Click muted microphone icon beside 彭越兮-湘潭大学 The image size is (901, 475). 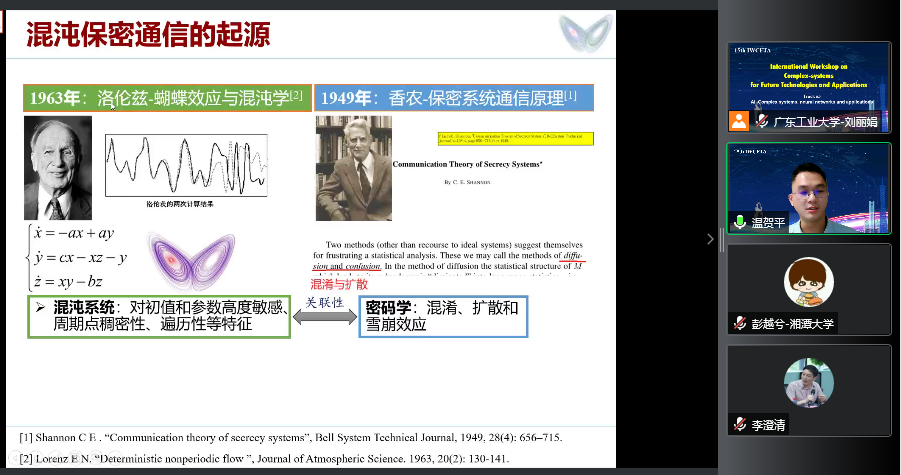pyautogui.click(x=740, y=323)
